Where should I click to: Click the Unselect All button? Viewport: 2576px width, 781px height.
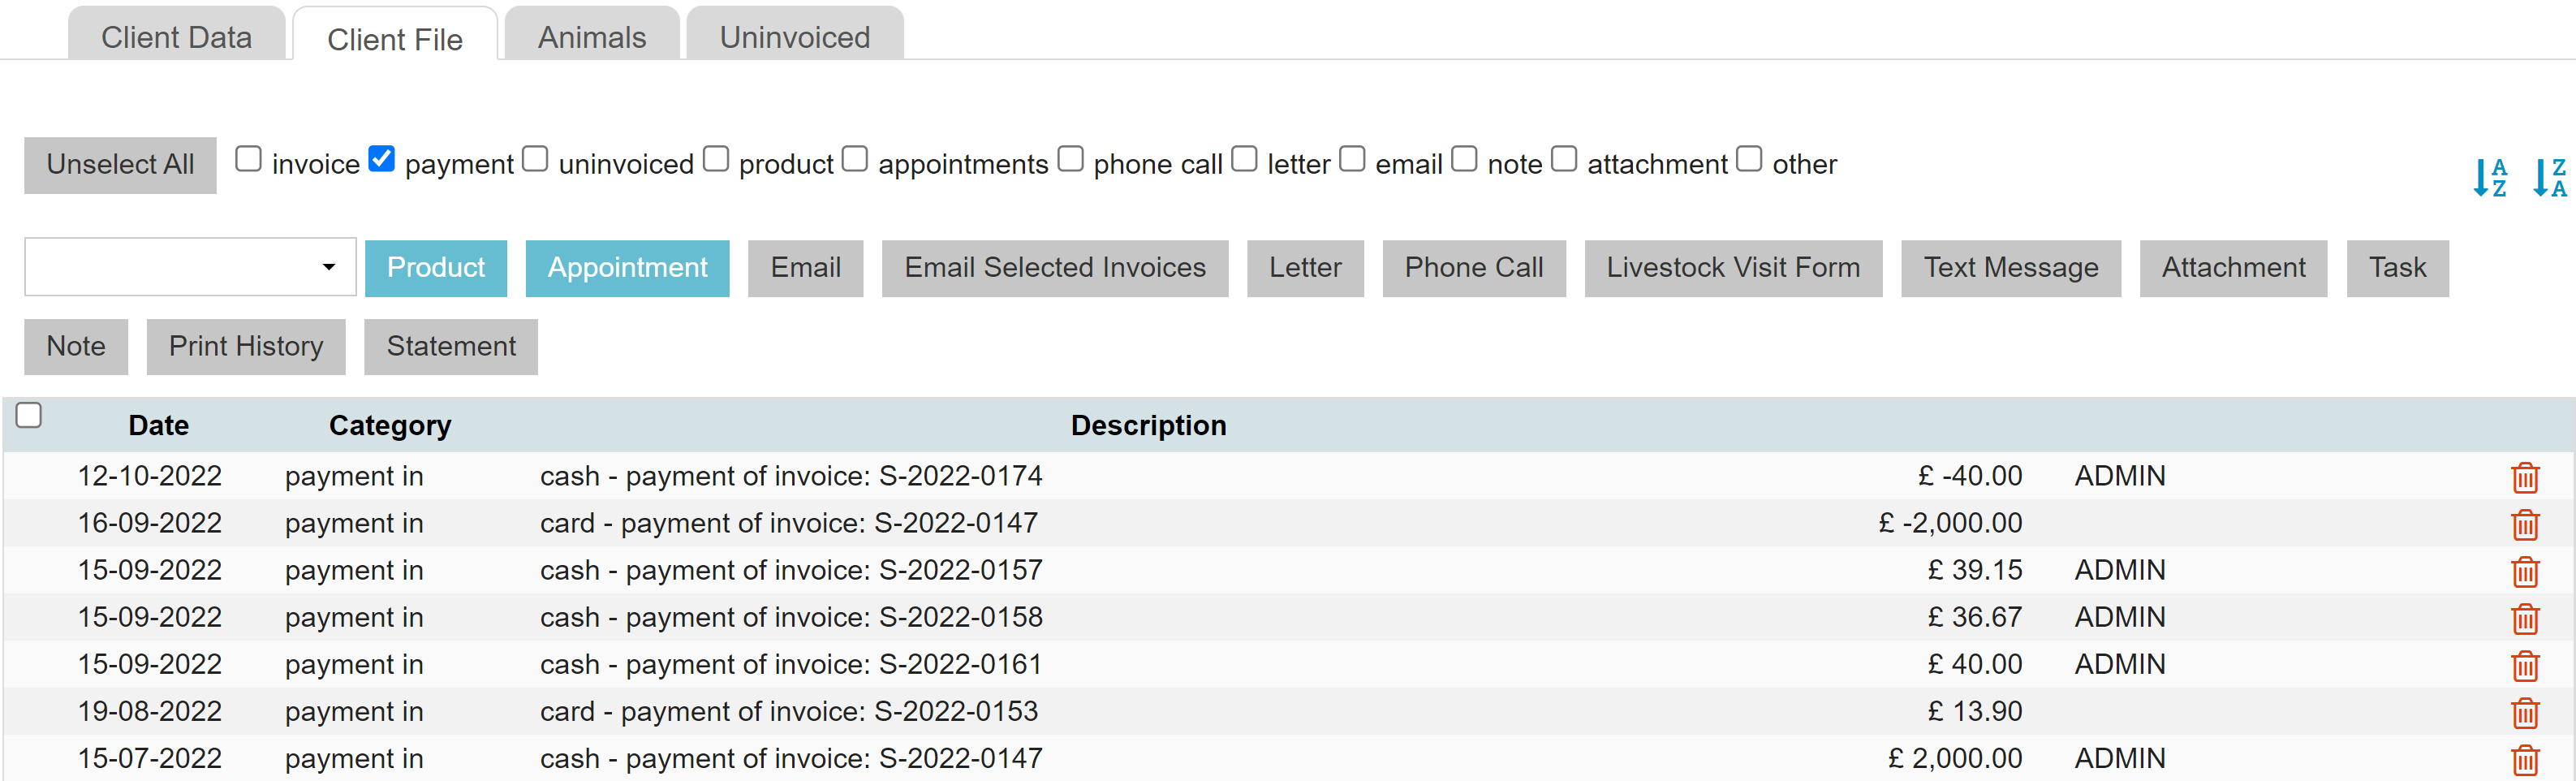[119, 164]
